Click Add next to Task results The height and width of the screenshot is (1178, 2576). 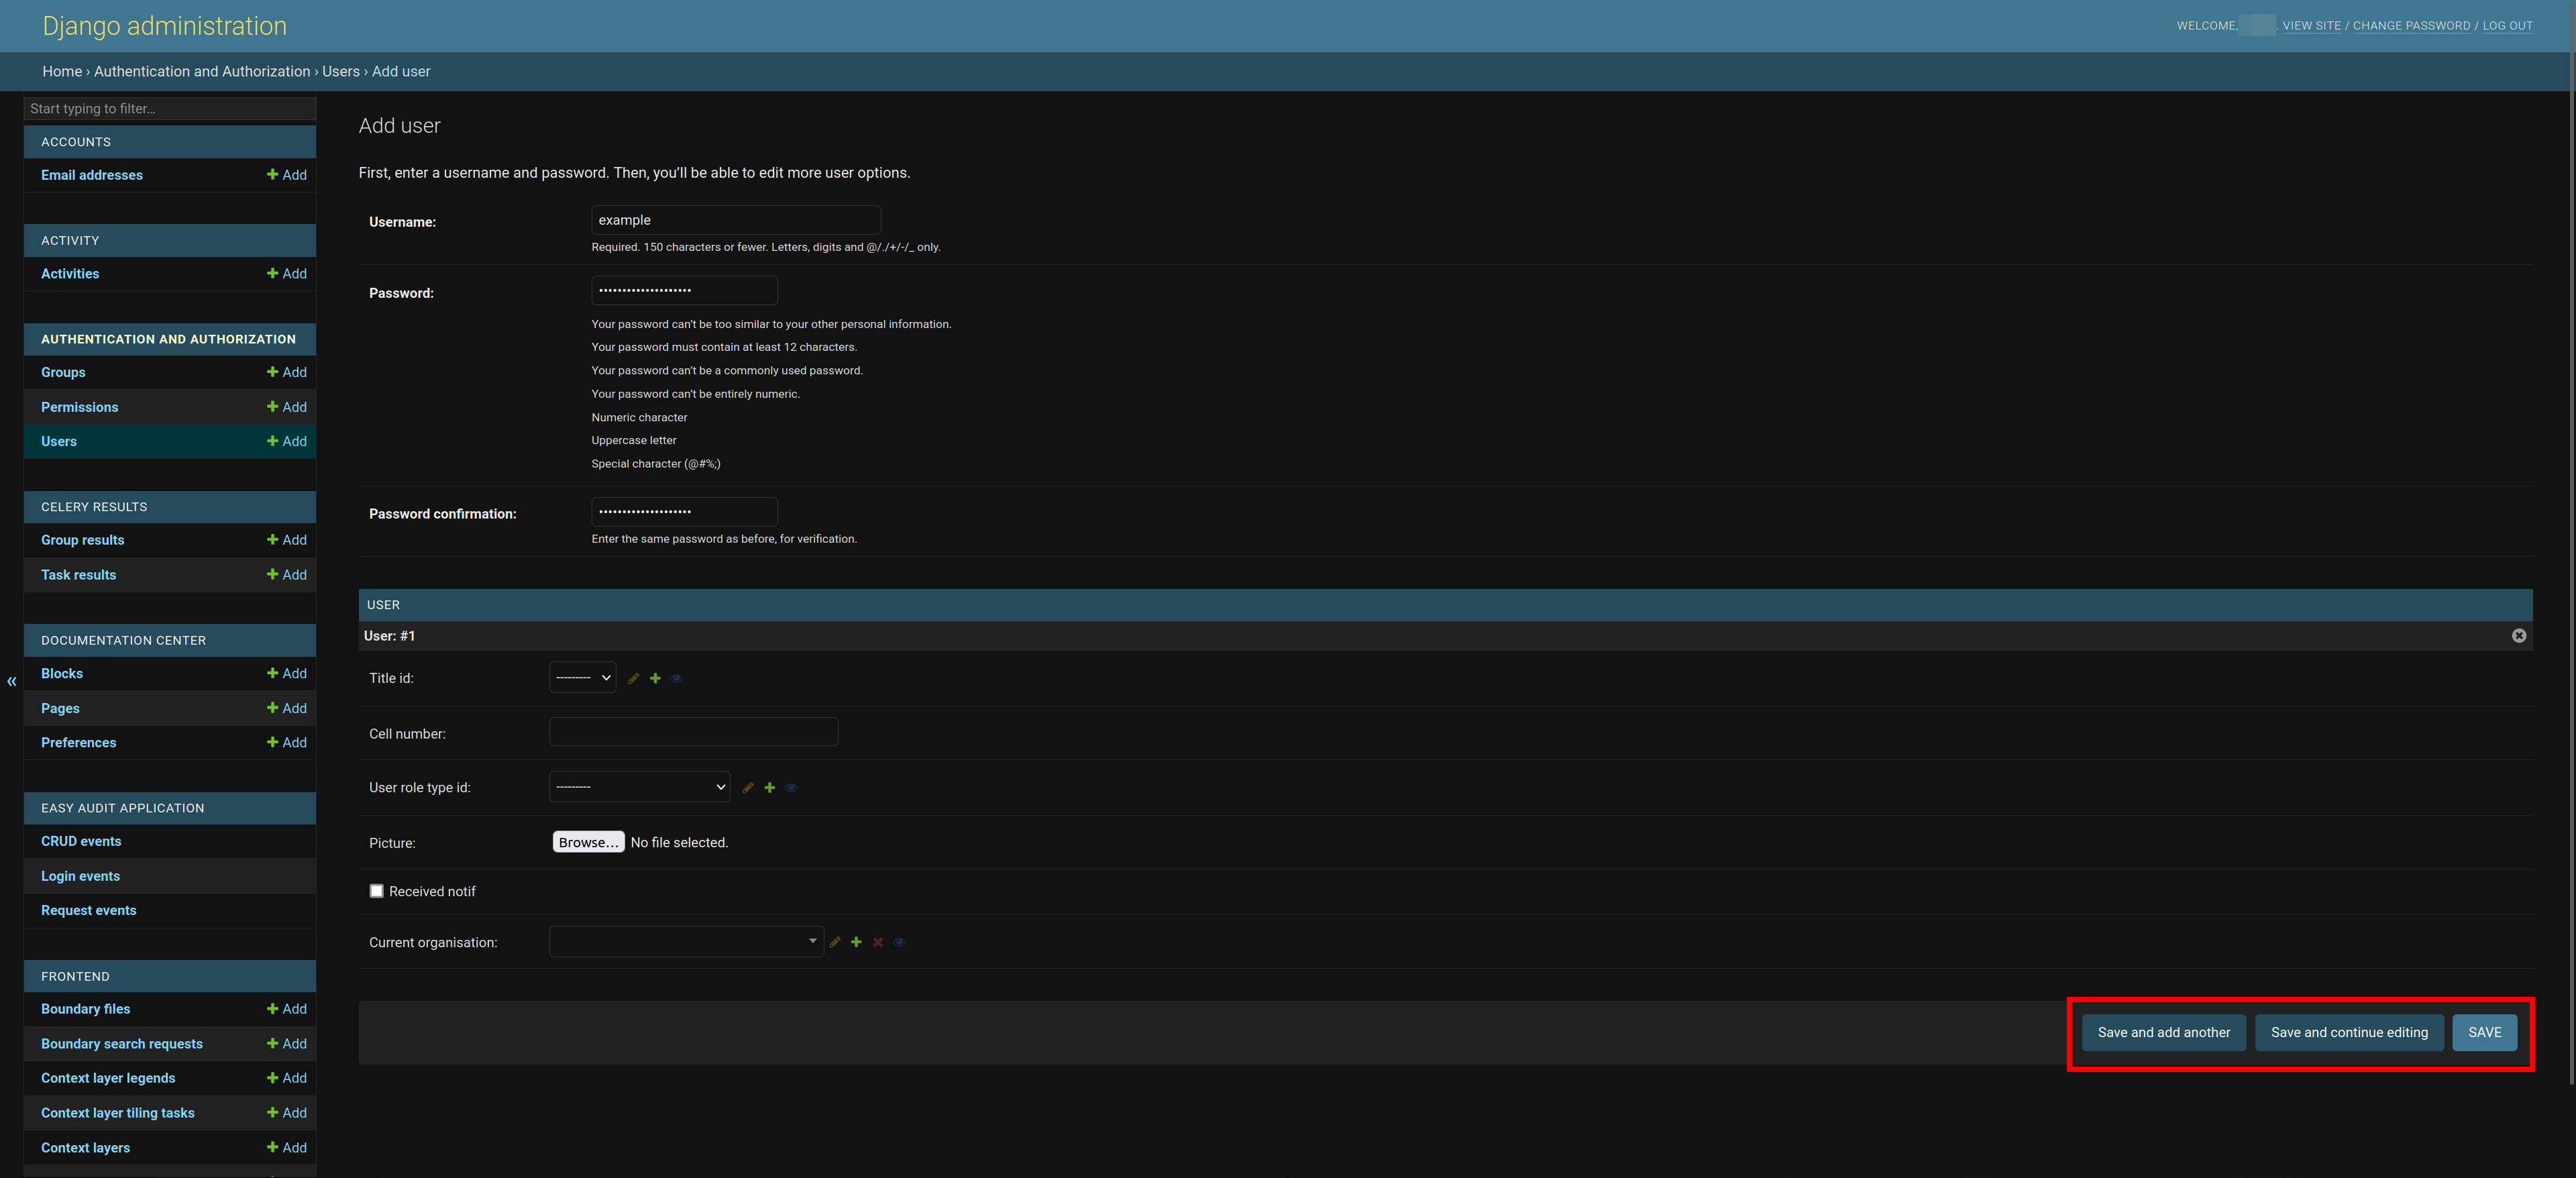tap(287, 575)
